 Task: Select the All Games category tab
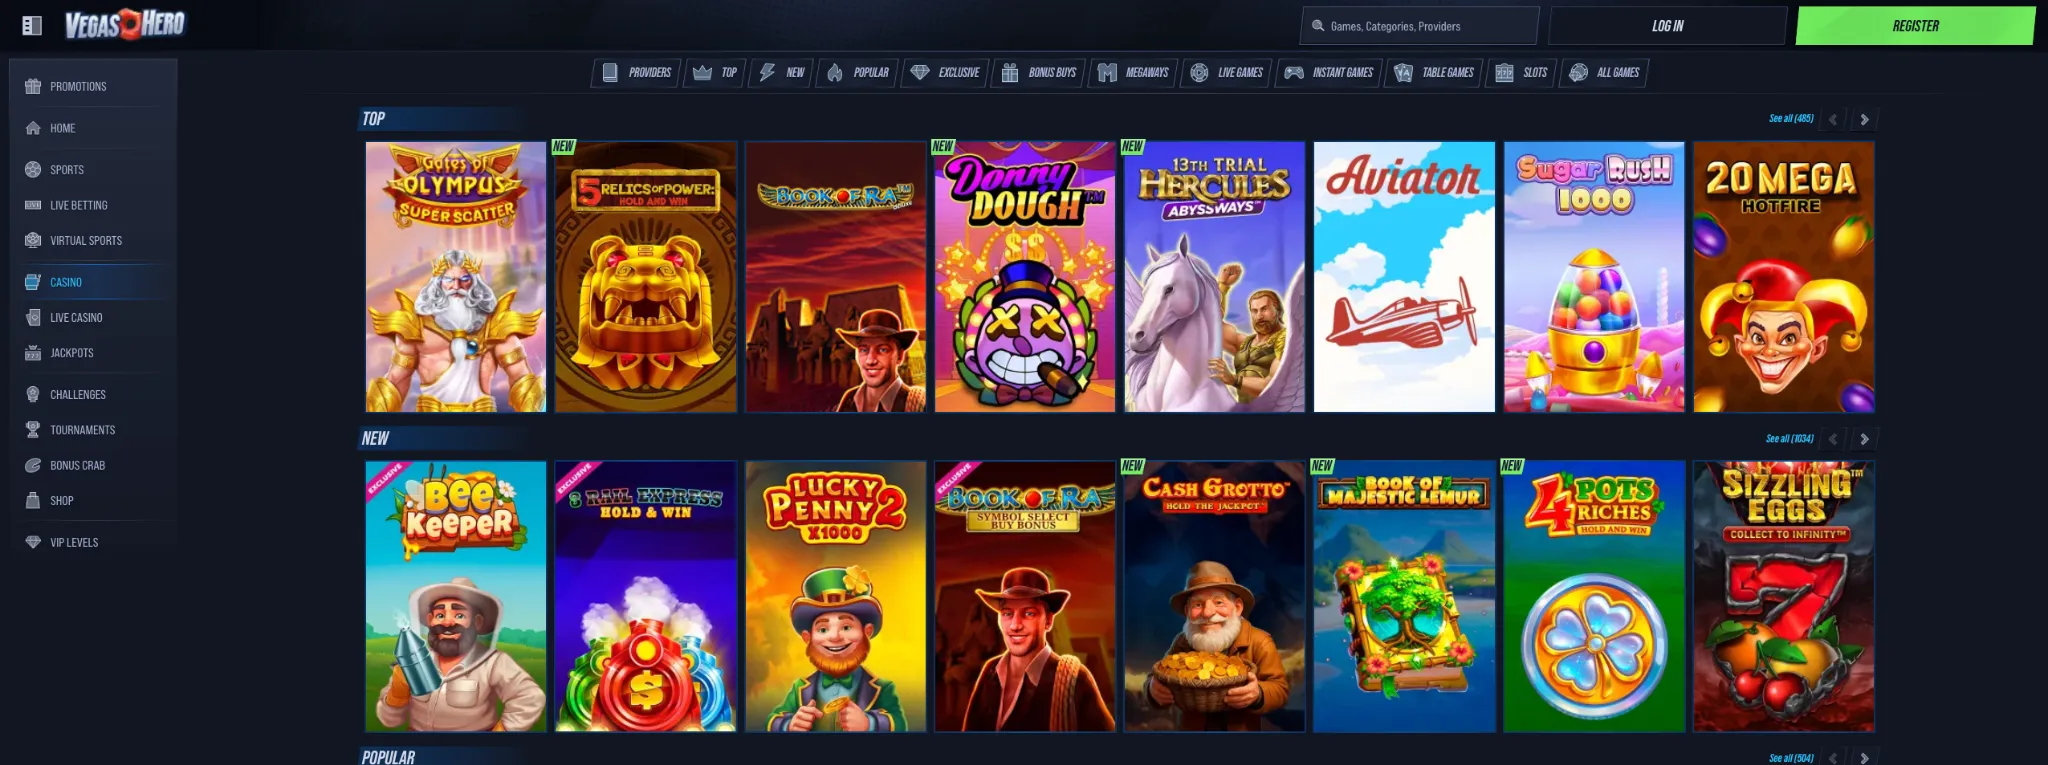pyautogui.click(x=1604, y=73)
